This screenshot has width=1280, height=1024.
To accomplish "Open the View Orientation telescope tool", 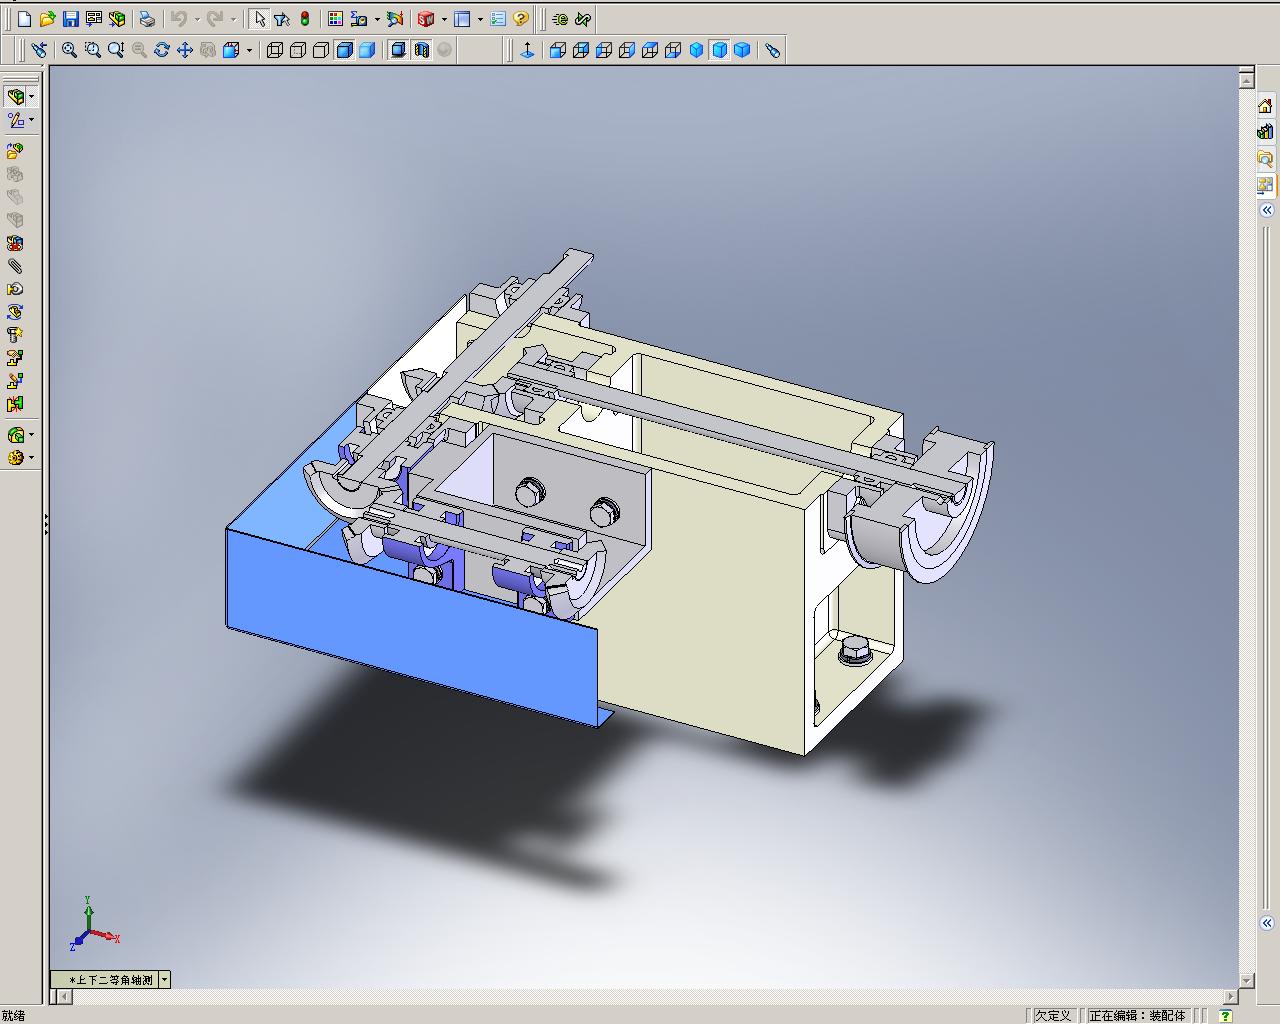I will (x=773, y=50).
